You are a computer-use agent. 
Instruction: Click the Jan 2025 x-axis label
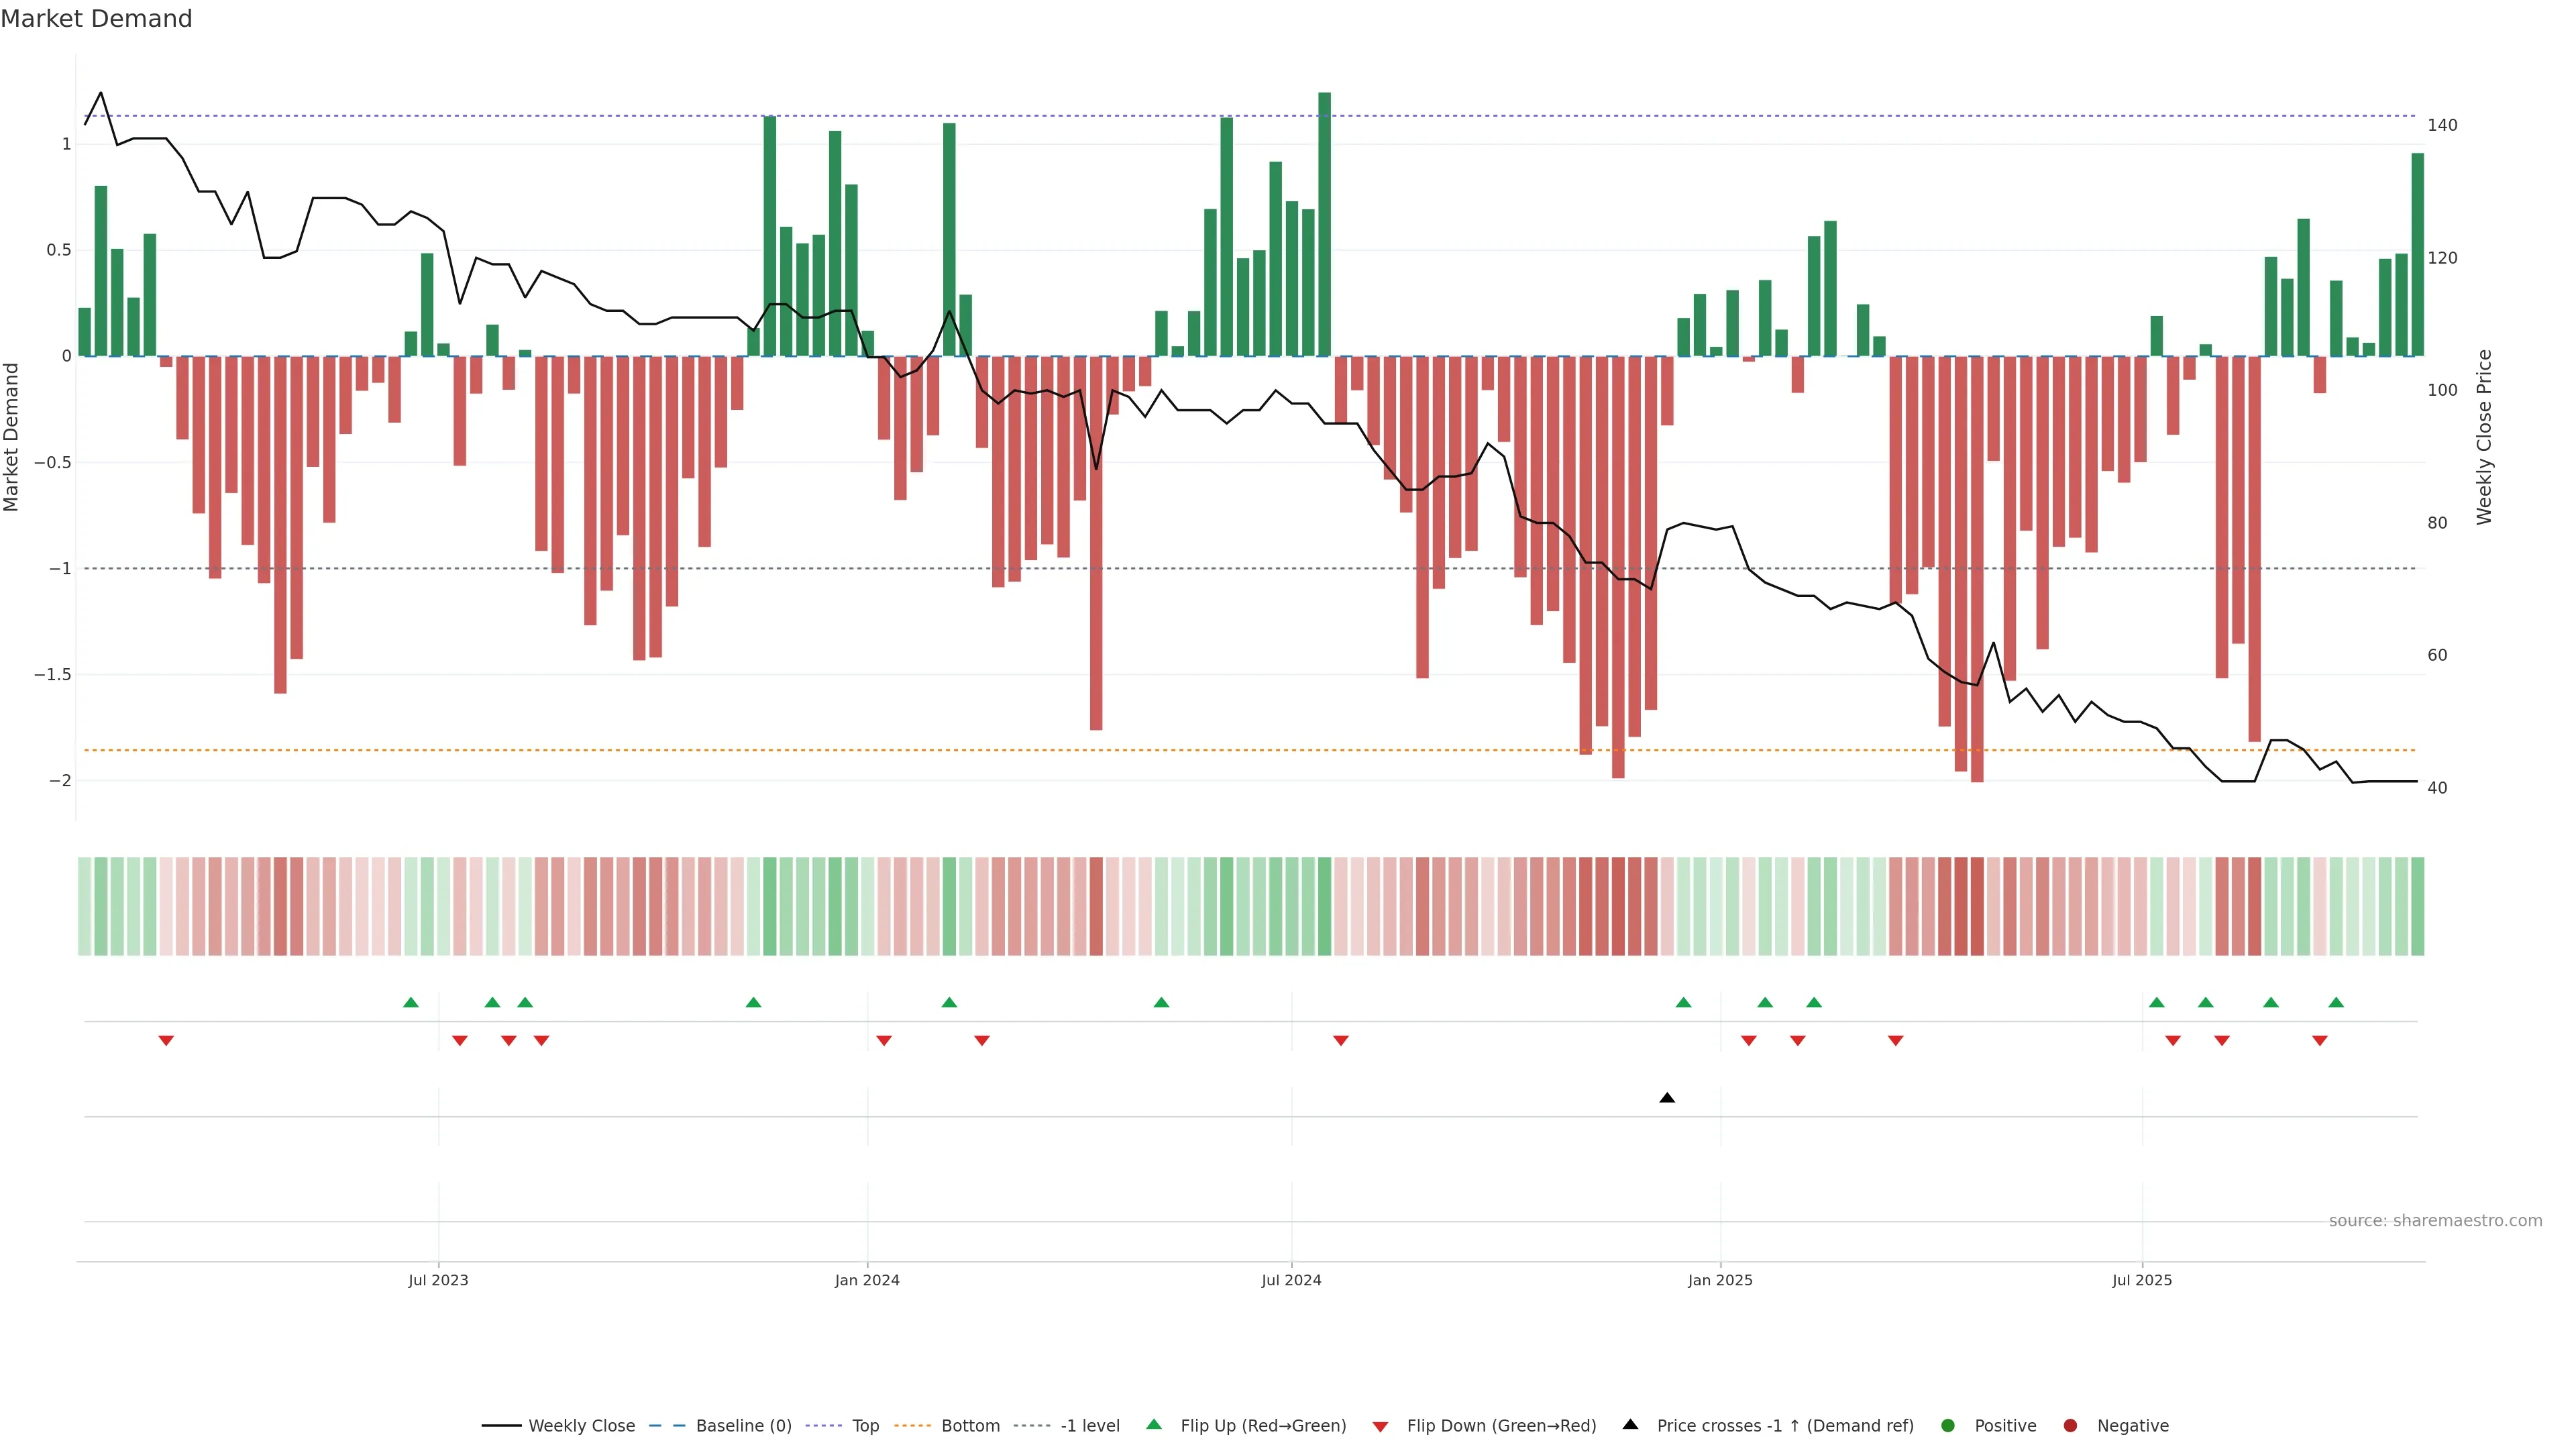[x=1720, y=1280]
